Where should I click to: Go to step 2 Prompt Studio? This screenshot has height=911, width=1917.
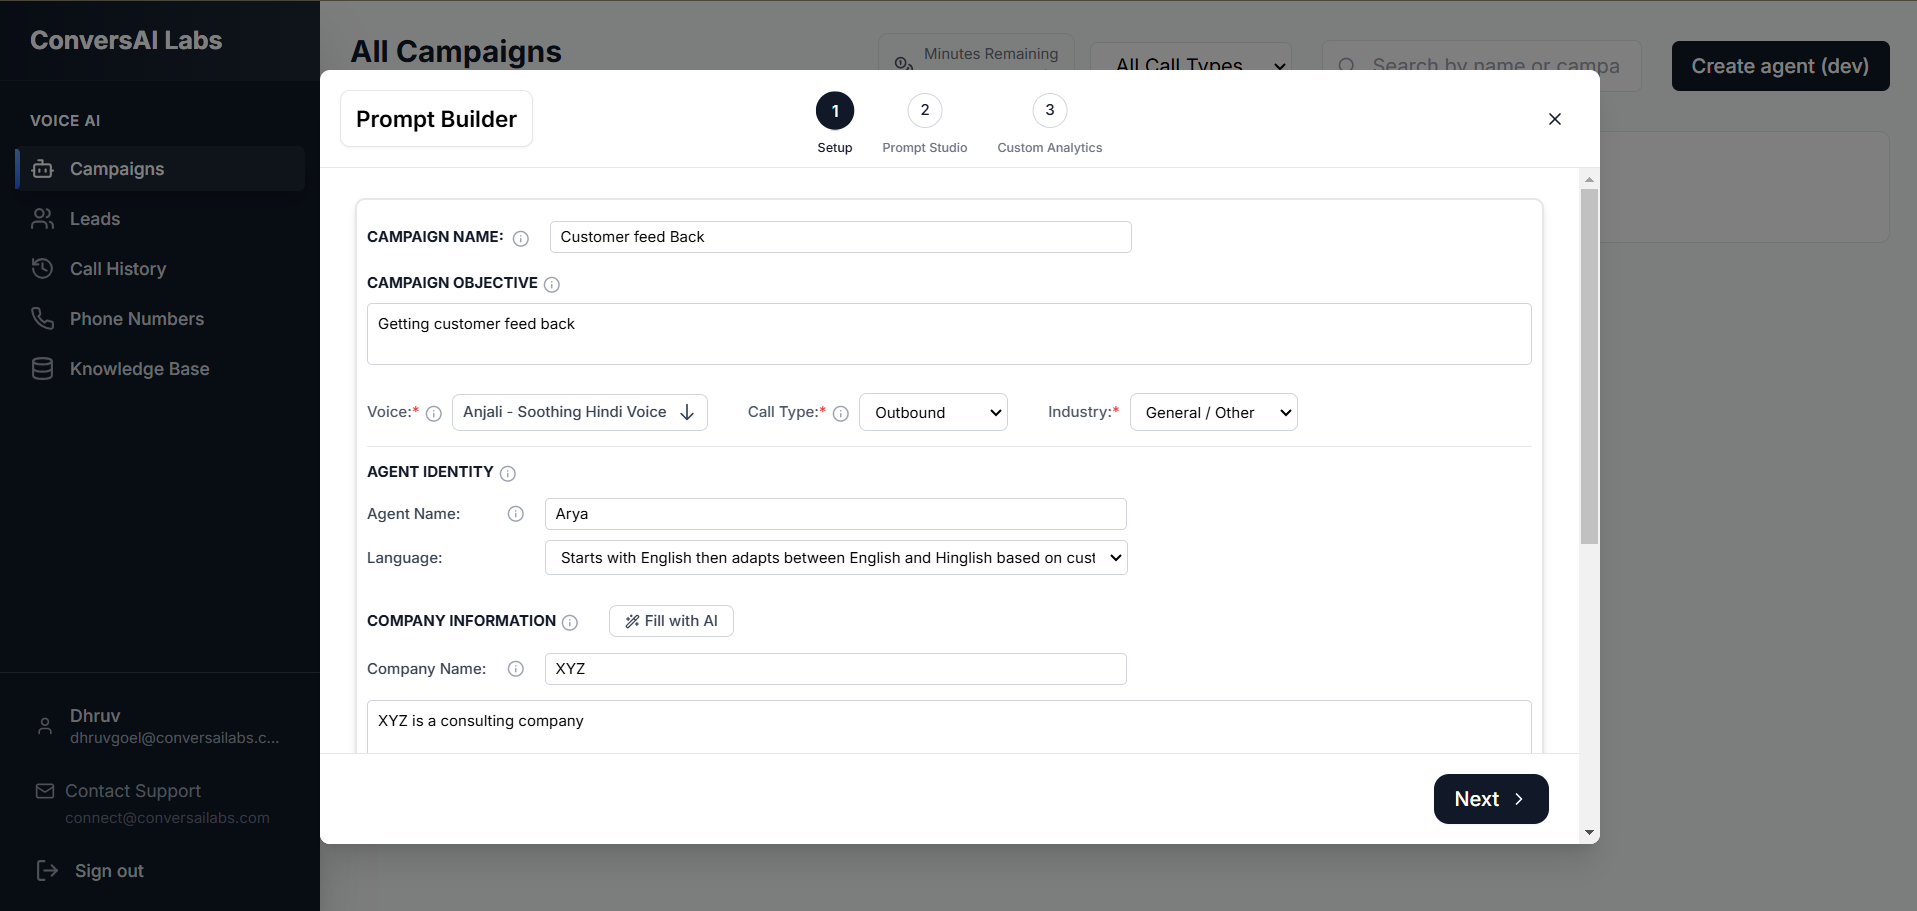click(925, 110)
